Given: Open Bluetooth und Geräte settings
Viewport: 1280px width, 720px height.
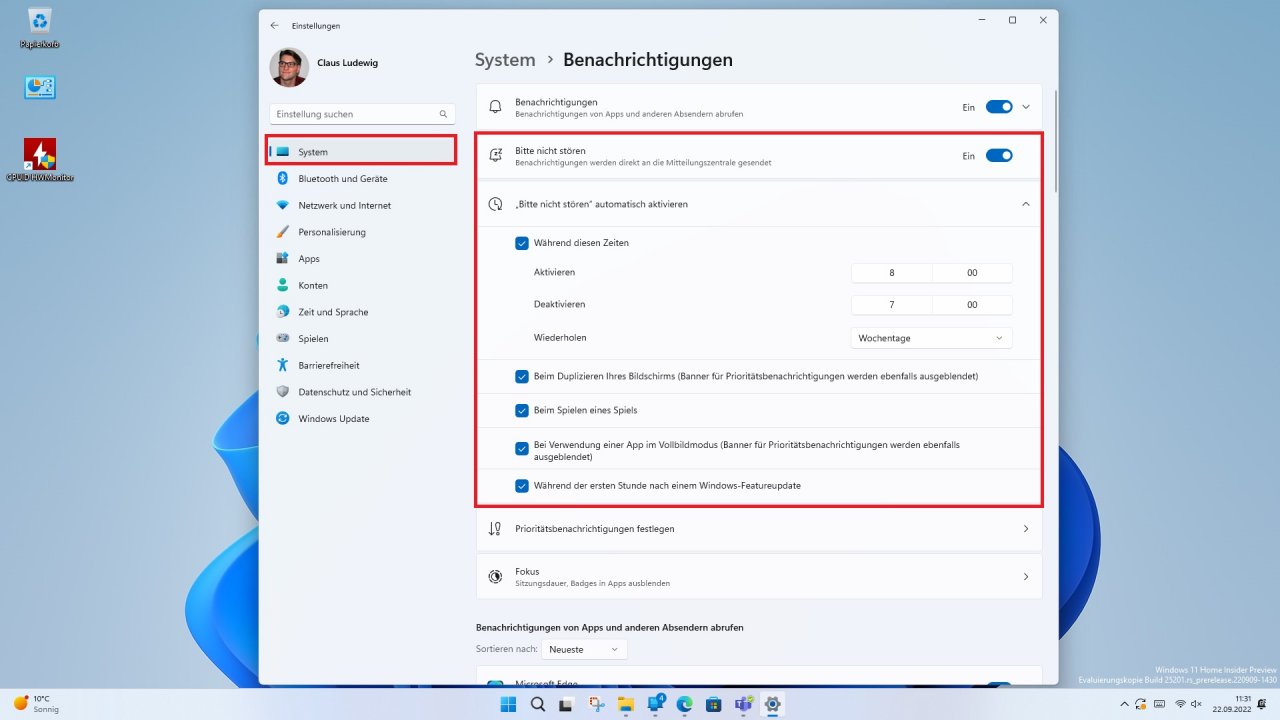Looking at the screenshot, I should [x=361, y=178].
